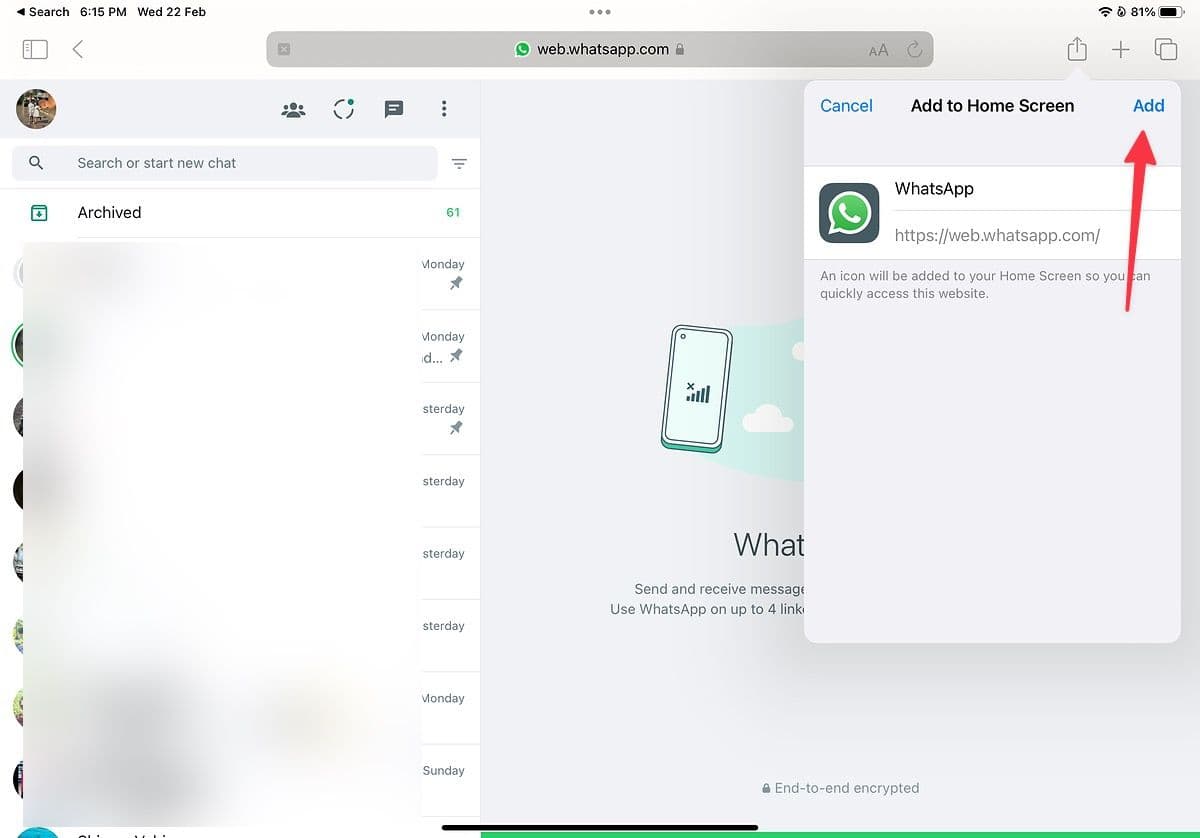The width and height of the screenshot is (1200, 838).
Task: Cancel the Add to Home Screen dialog
Action: (x=846, y=106)
